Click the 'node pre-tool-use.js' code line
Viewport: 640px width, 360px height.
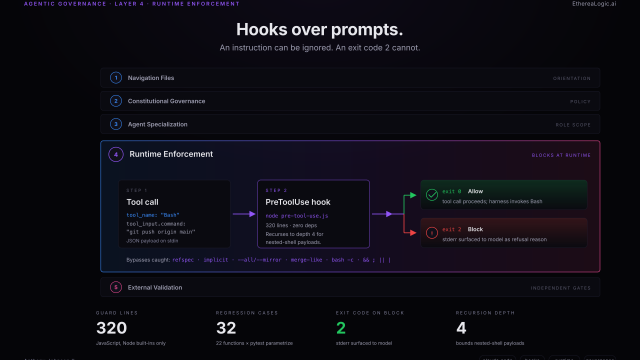point(297,216)
